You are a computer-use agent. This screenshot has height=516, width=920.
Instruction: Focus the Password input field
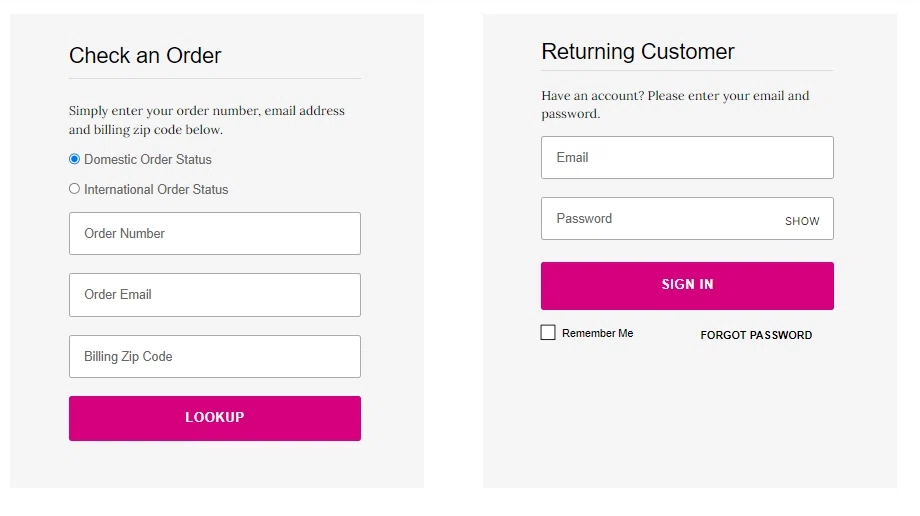[x=660, y=219]
